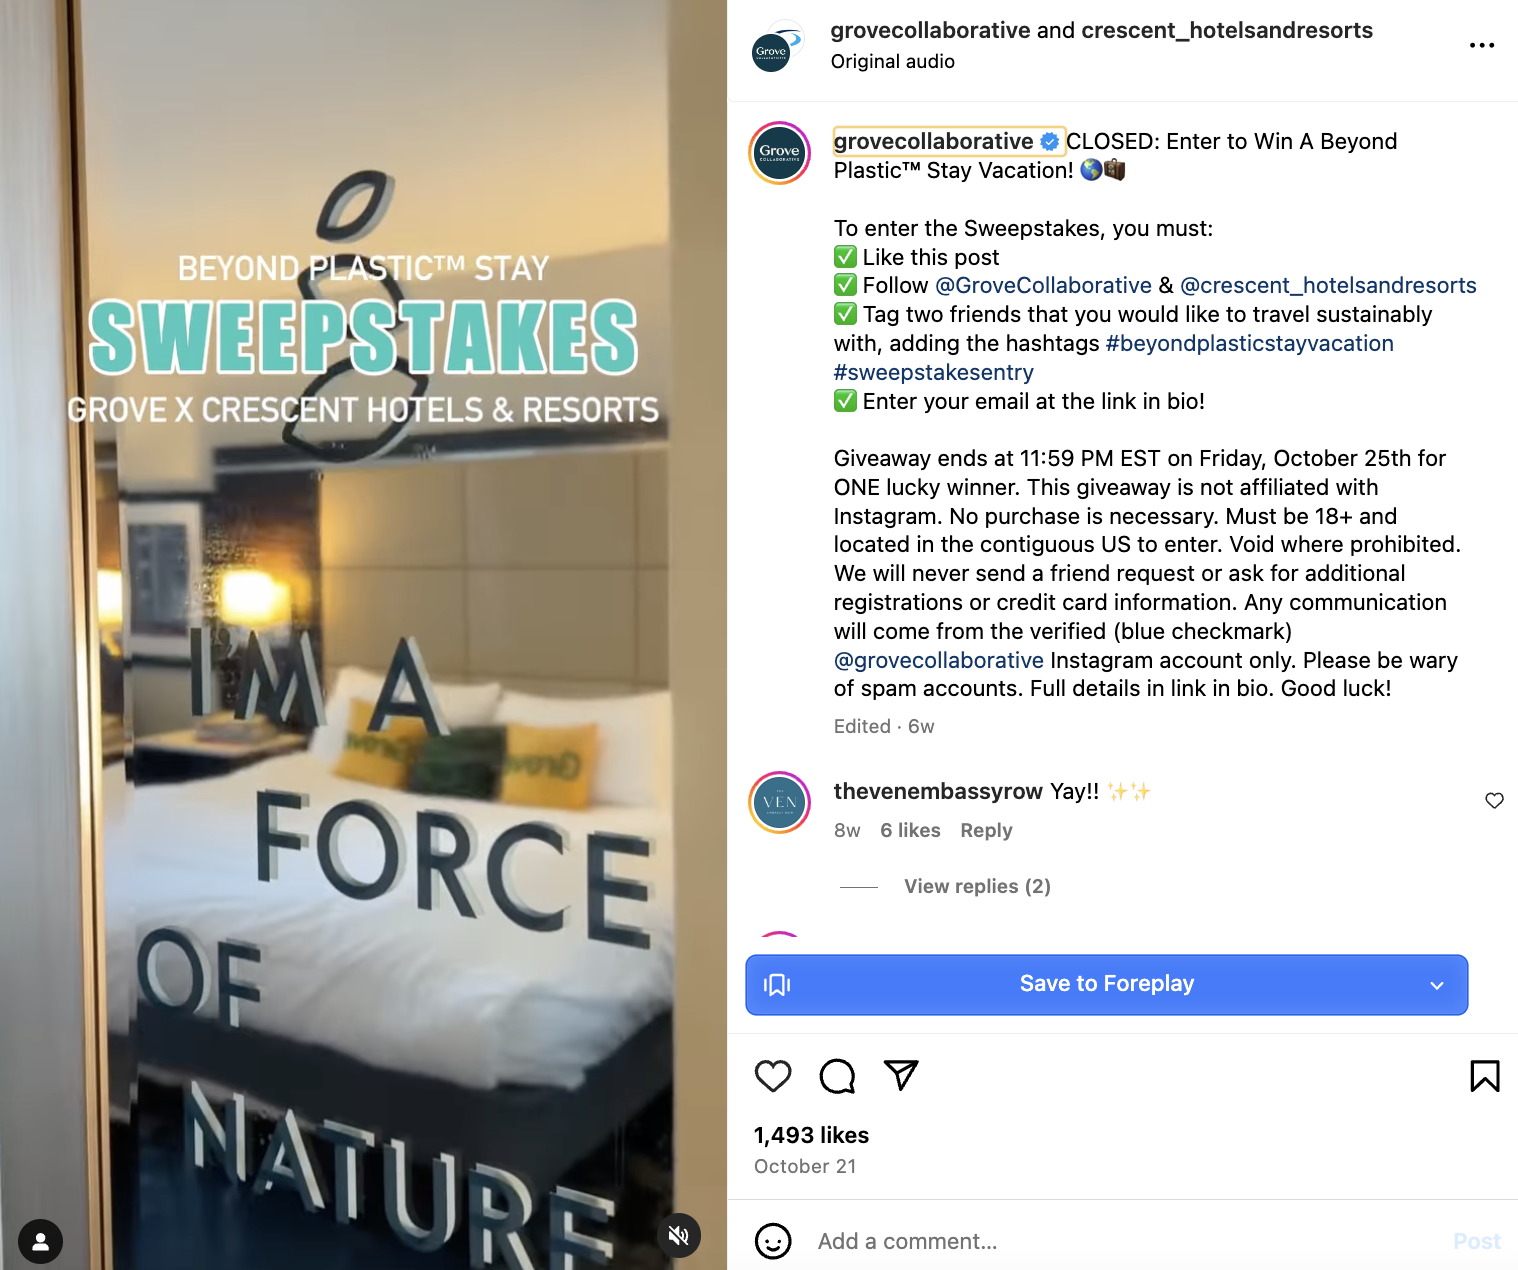Open the emoji picker smiley icon
Image resolution: width=1518 pixels, height=1270 pixels.
pos(772,1241)
